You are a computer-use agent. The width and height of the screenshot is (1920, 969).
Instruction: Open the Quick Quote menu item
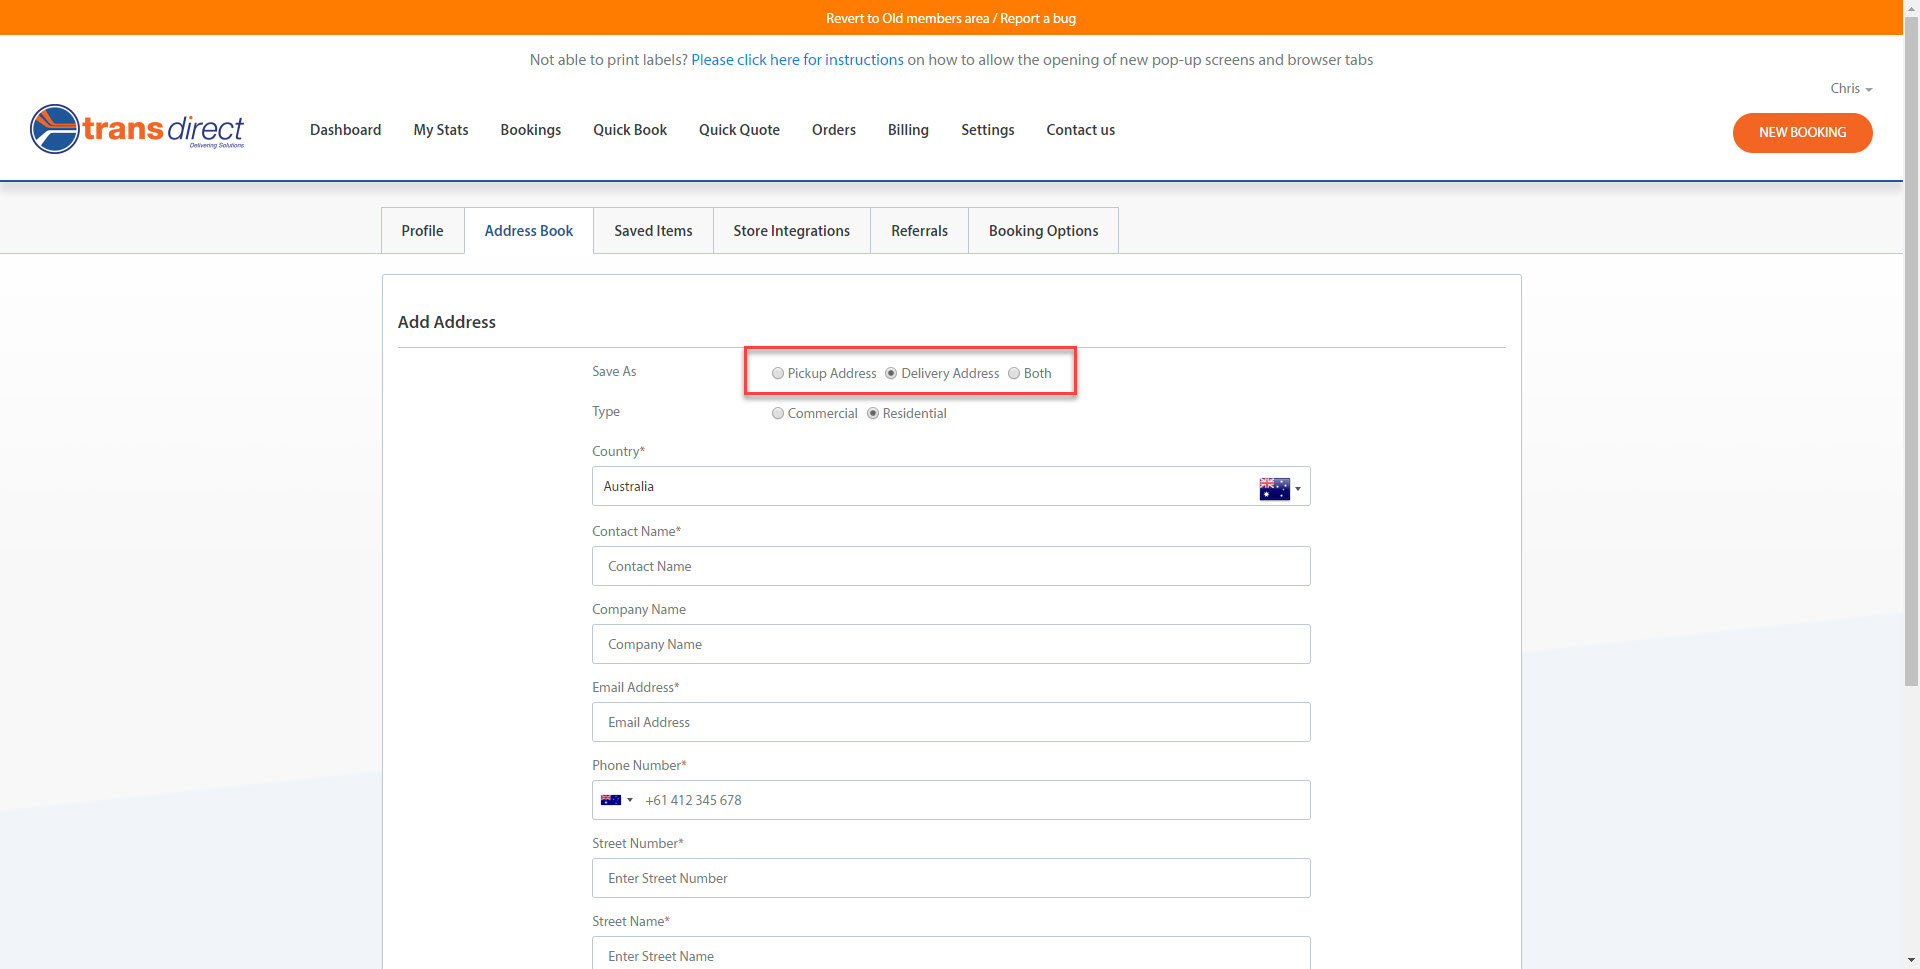[x=739, y=130]
